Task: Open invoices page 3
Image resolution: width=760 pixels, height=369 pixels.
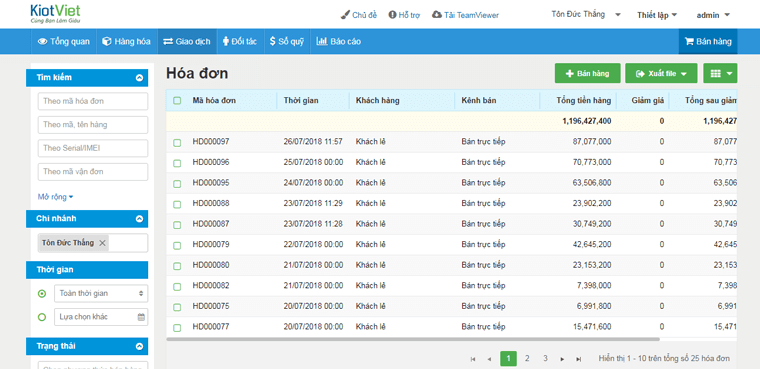Action: (x=545, y=359)
